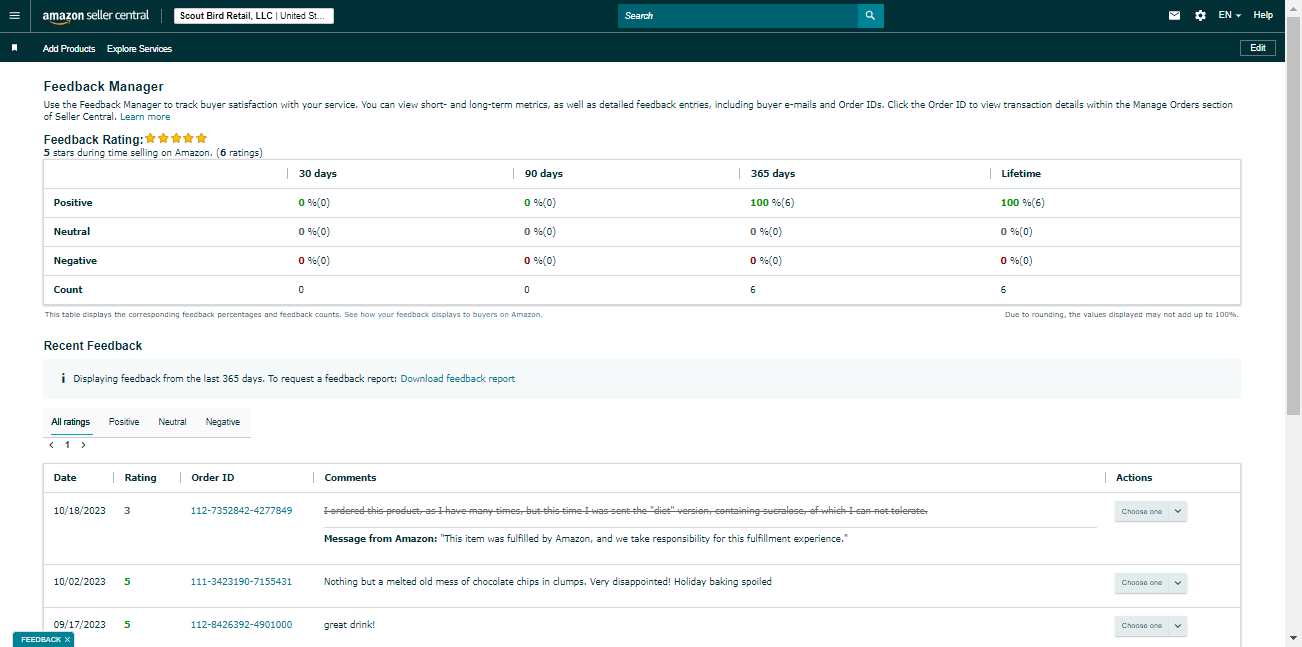Click See how your feedback displays link
Screen dimensions: 1302x647
443,314
